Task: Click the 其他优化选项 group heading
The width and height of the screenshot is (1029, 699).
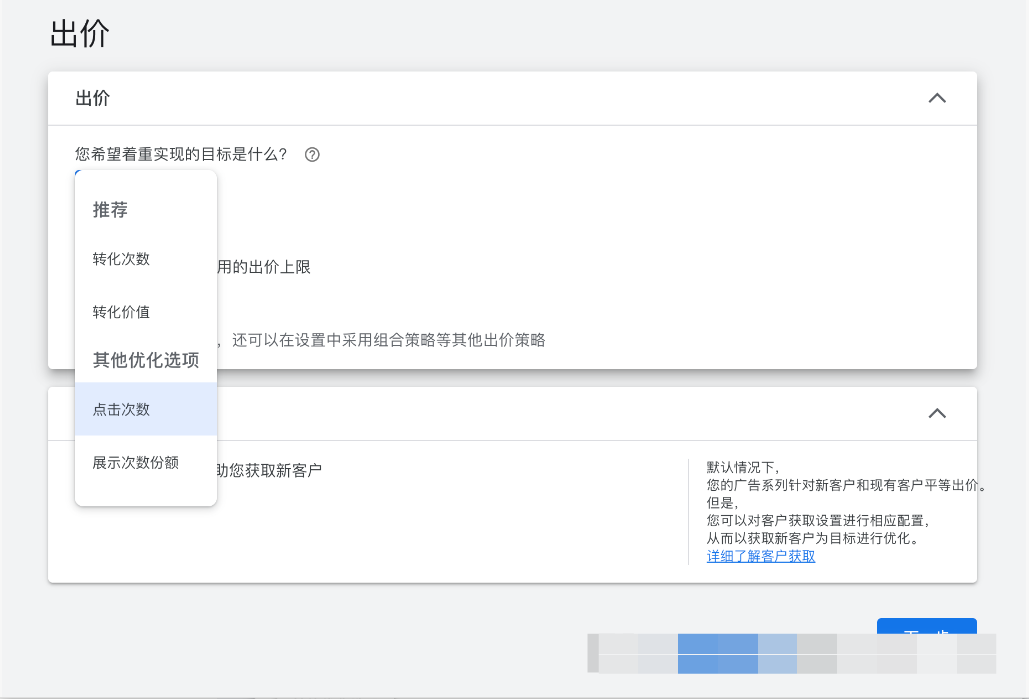Action: click(146, 360)
